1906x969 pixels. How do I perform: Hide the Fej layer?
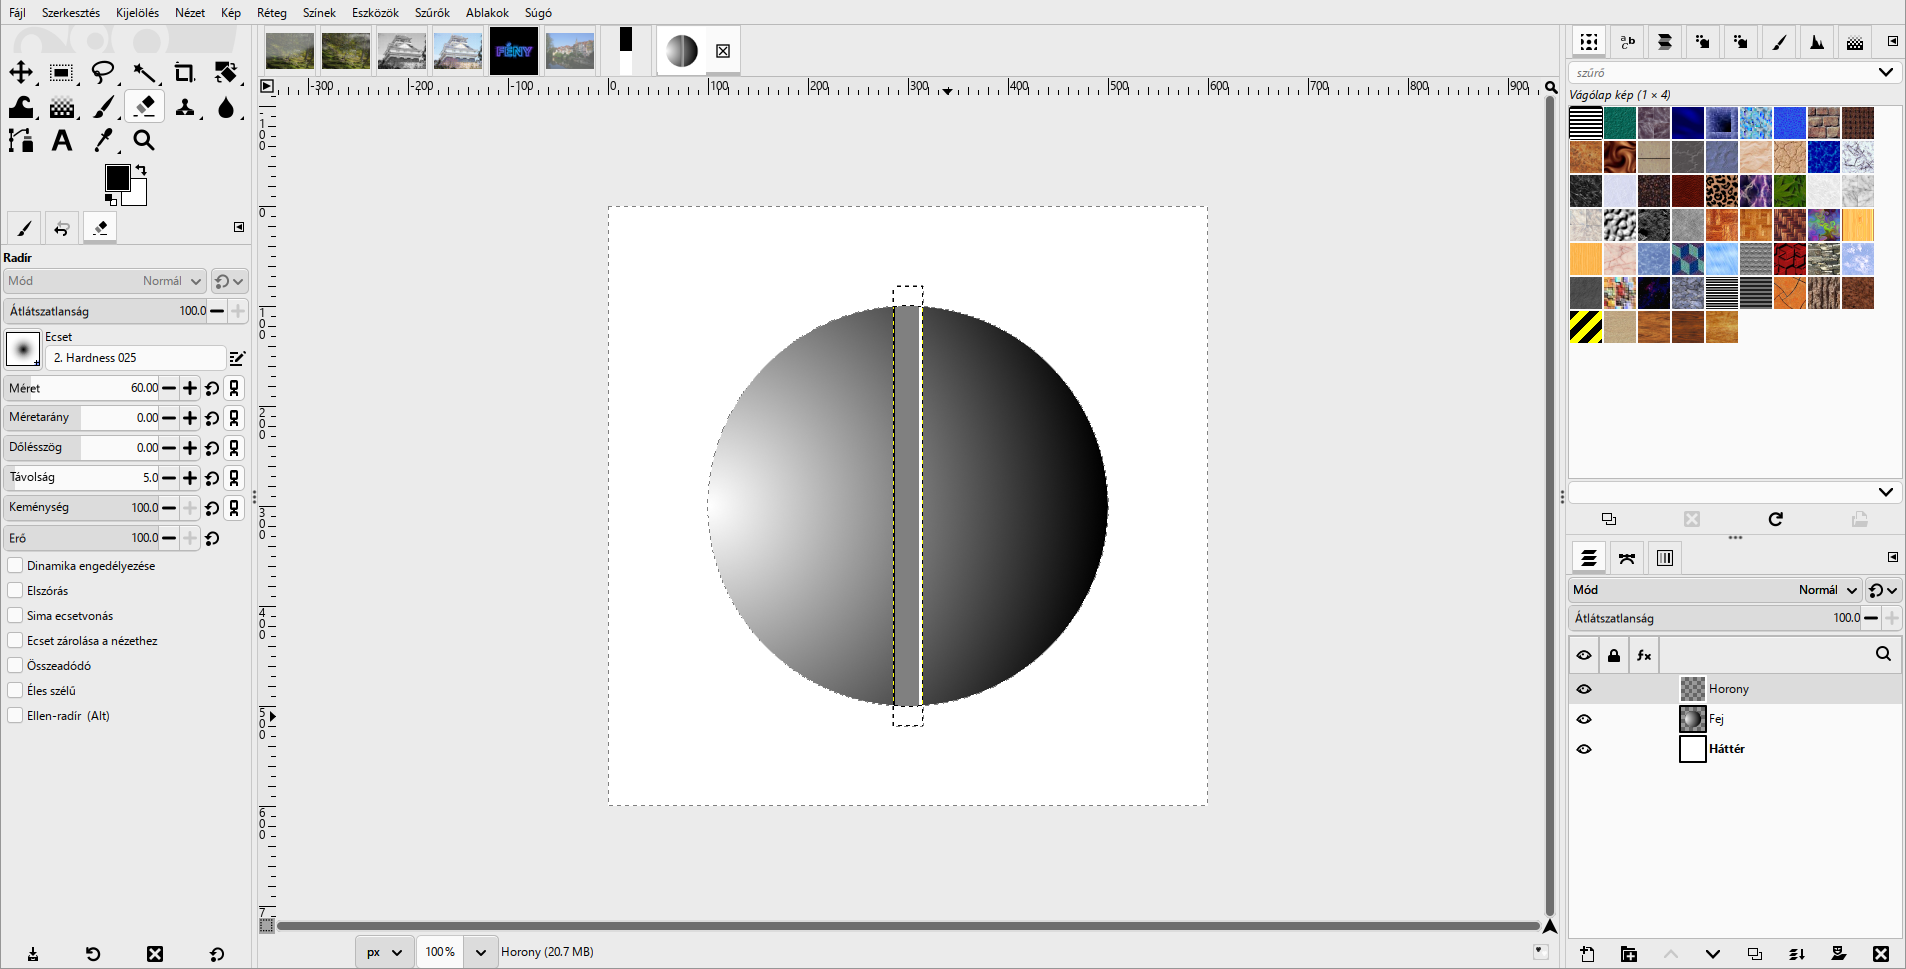coord(1584,719)
